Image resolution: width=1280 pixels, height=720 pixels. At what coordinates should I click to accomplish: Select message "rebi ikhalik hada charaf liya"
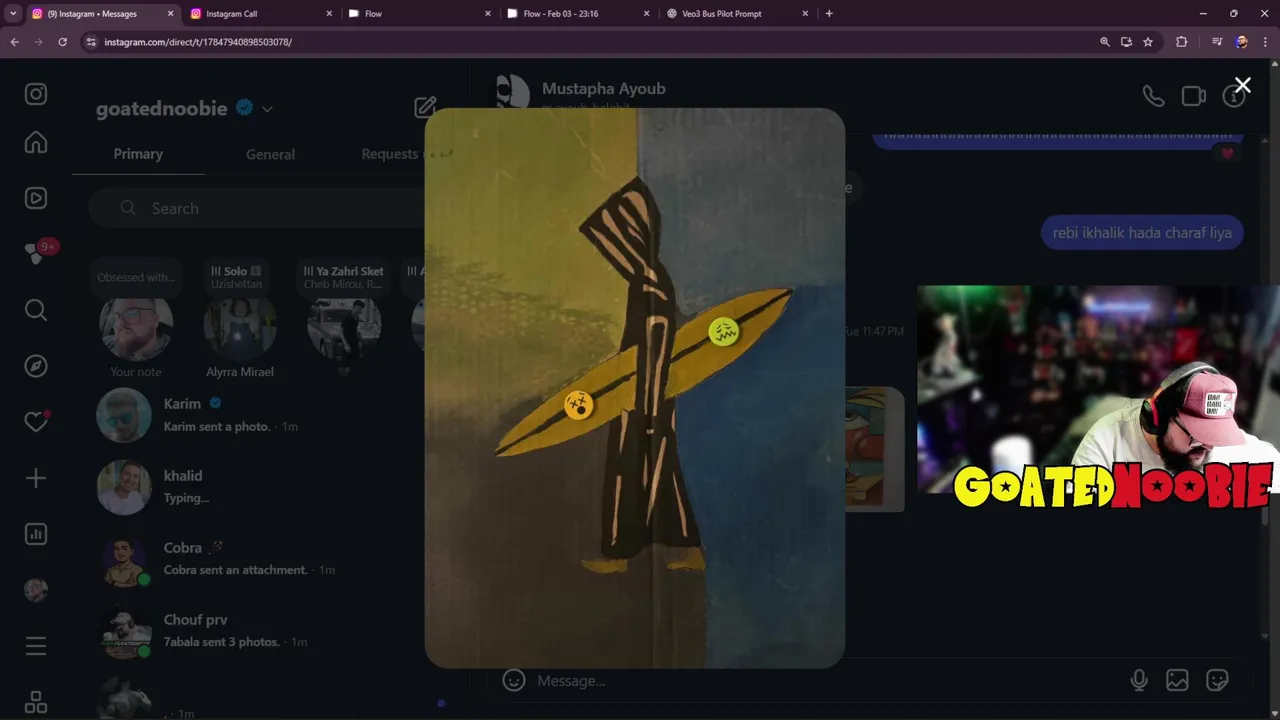[x=1142, y=233]
